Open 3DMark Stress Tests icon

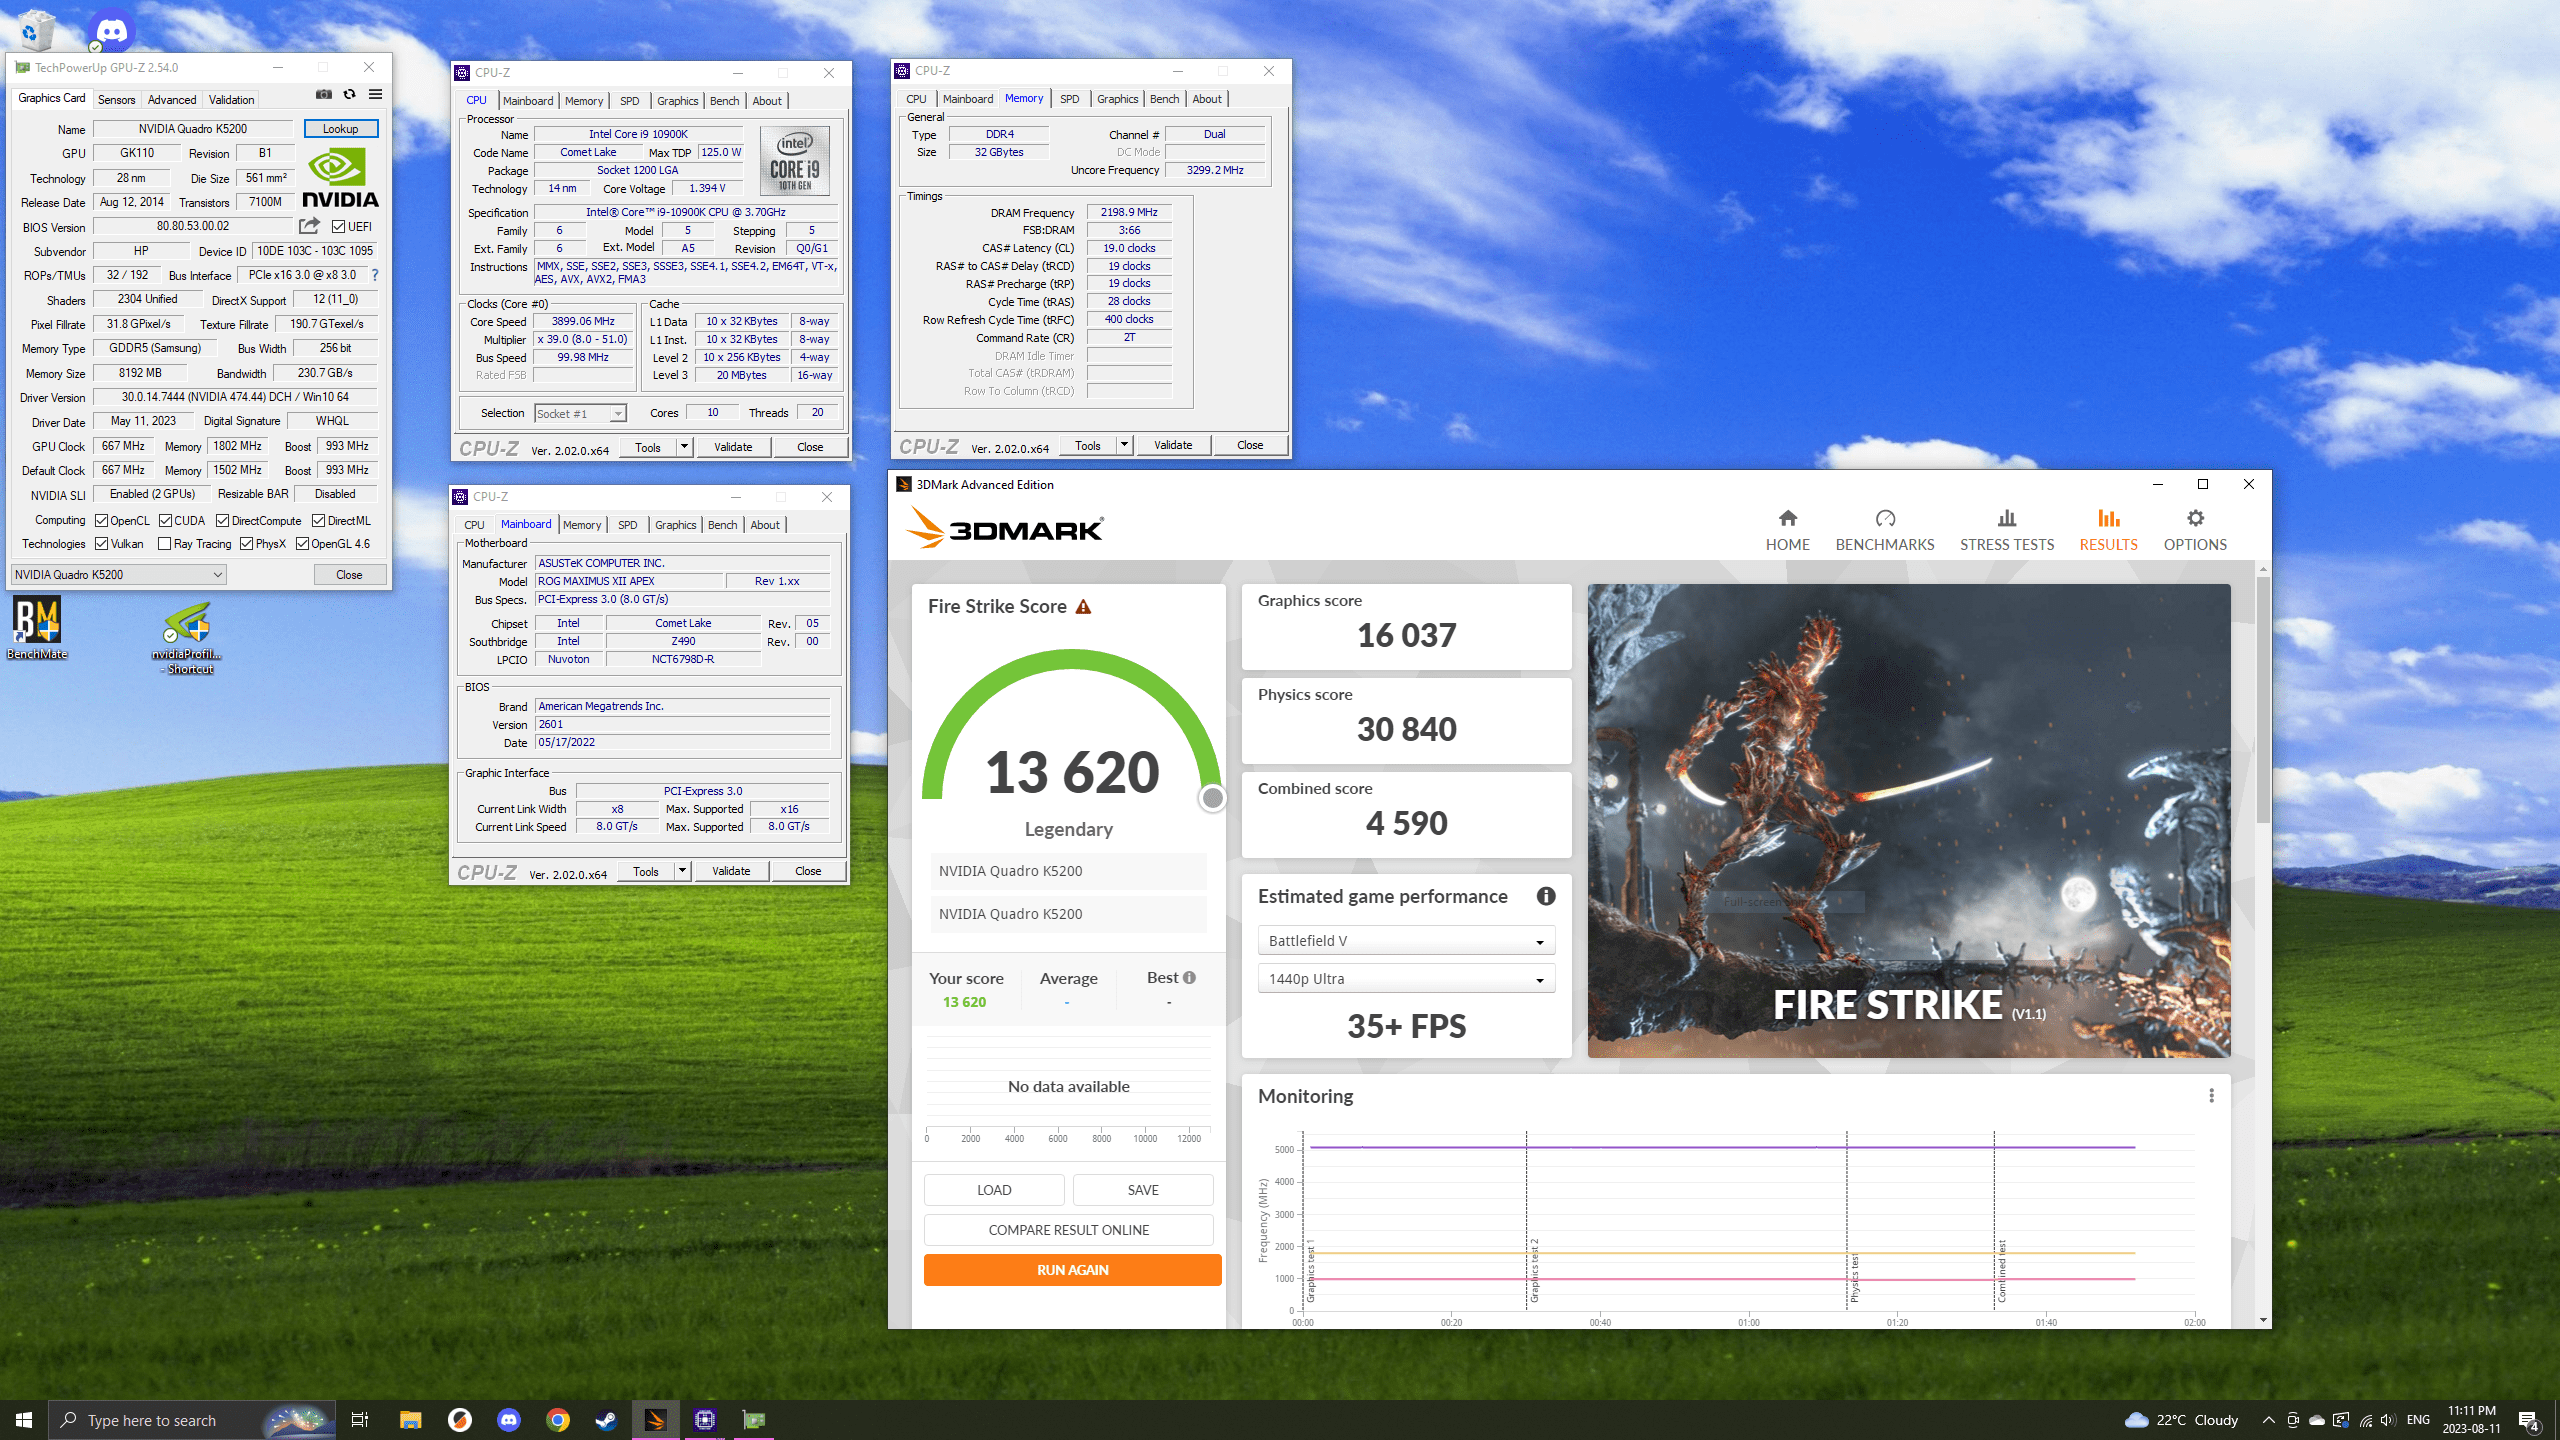[2006, 518]
